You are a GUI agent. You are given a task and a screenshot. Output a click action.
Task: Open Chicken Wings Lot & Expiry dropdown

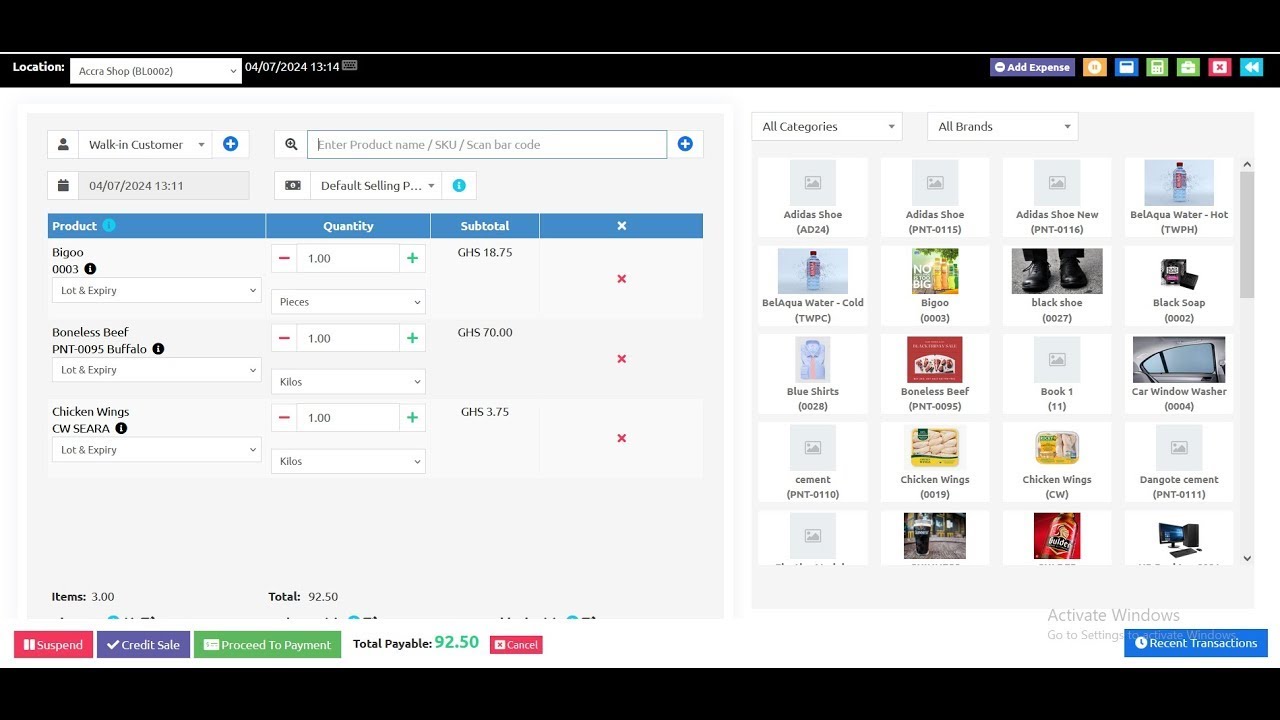click(156, 450)
